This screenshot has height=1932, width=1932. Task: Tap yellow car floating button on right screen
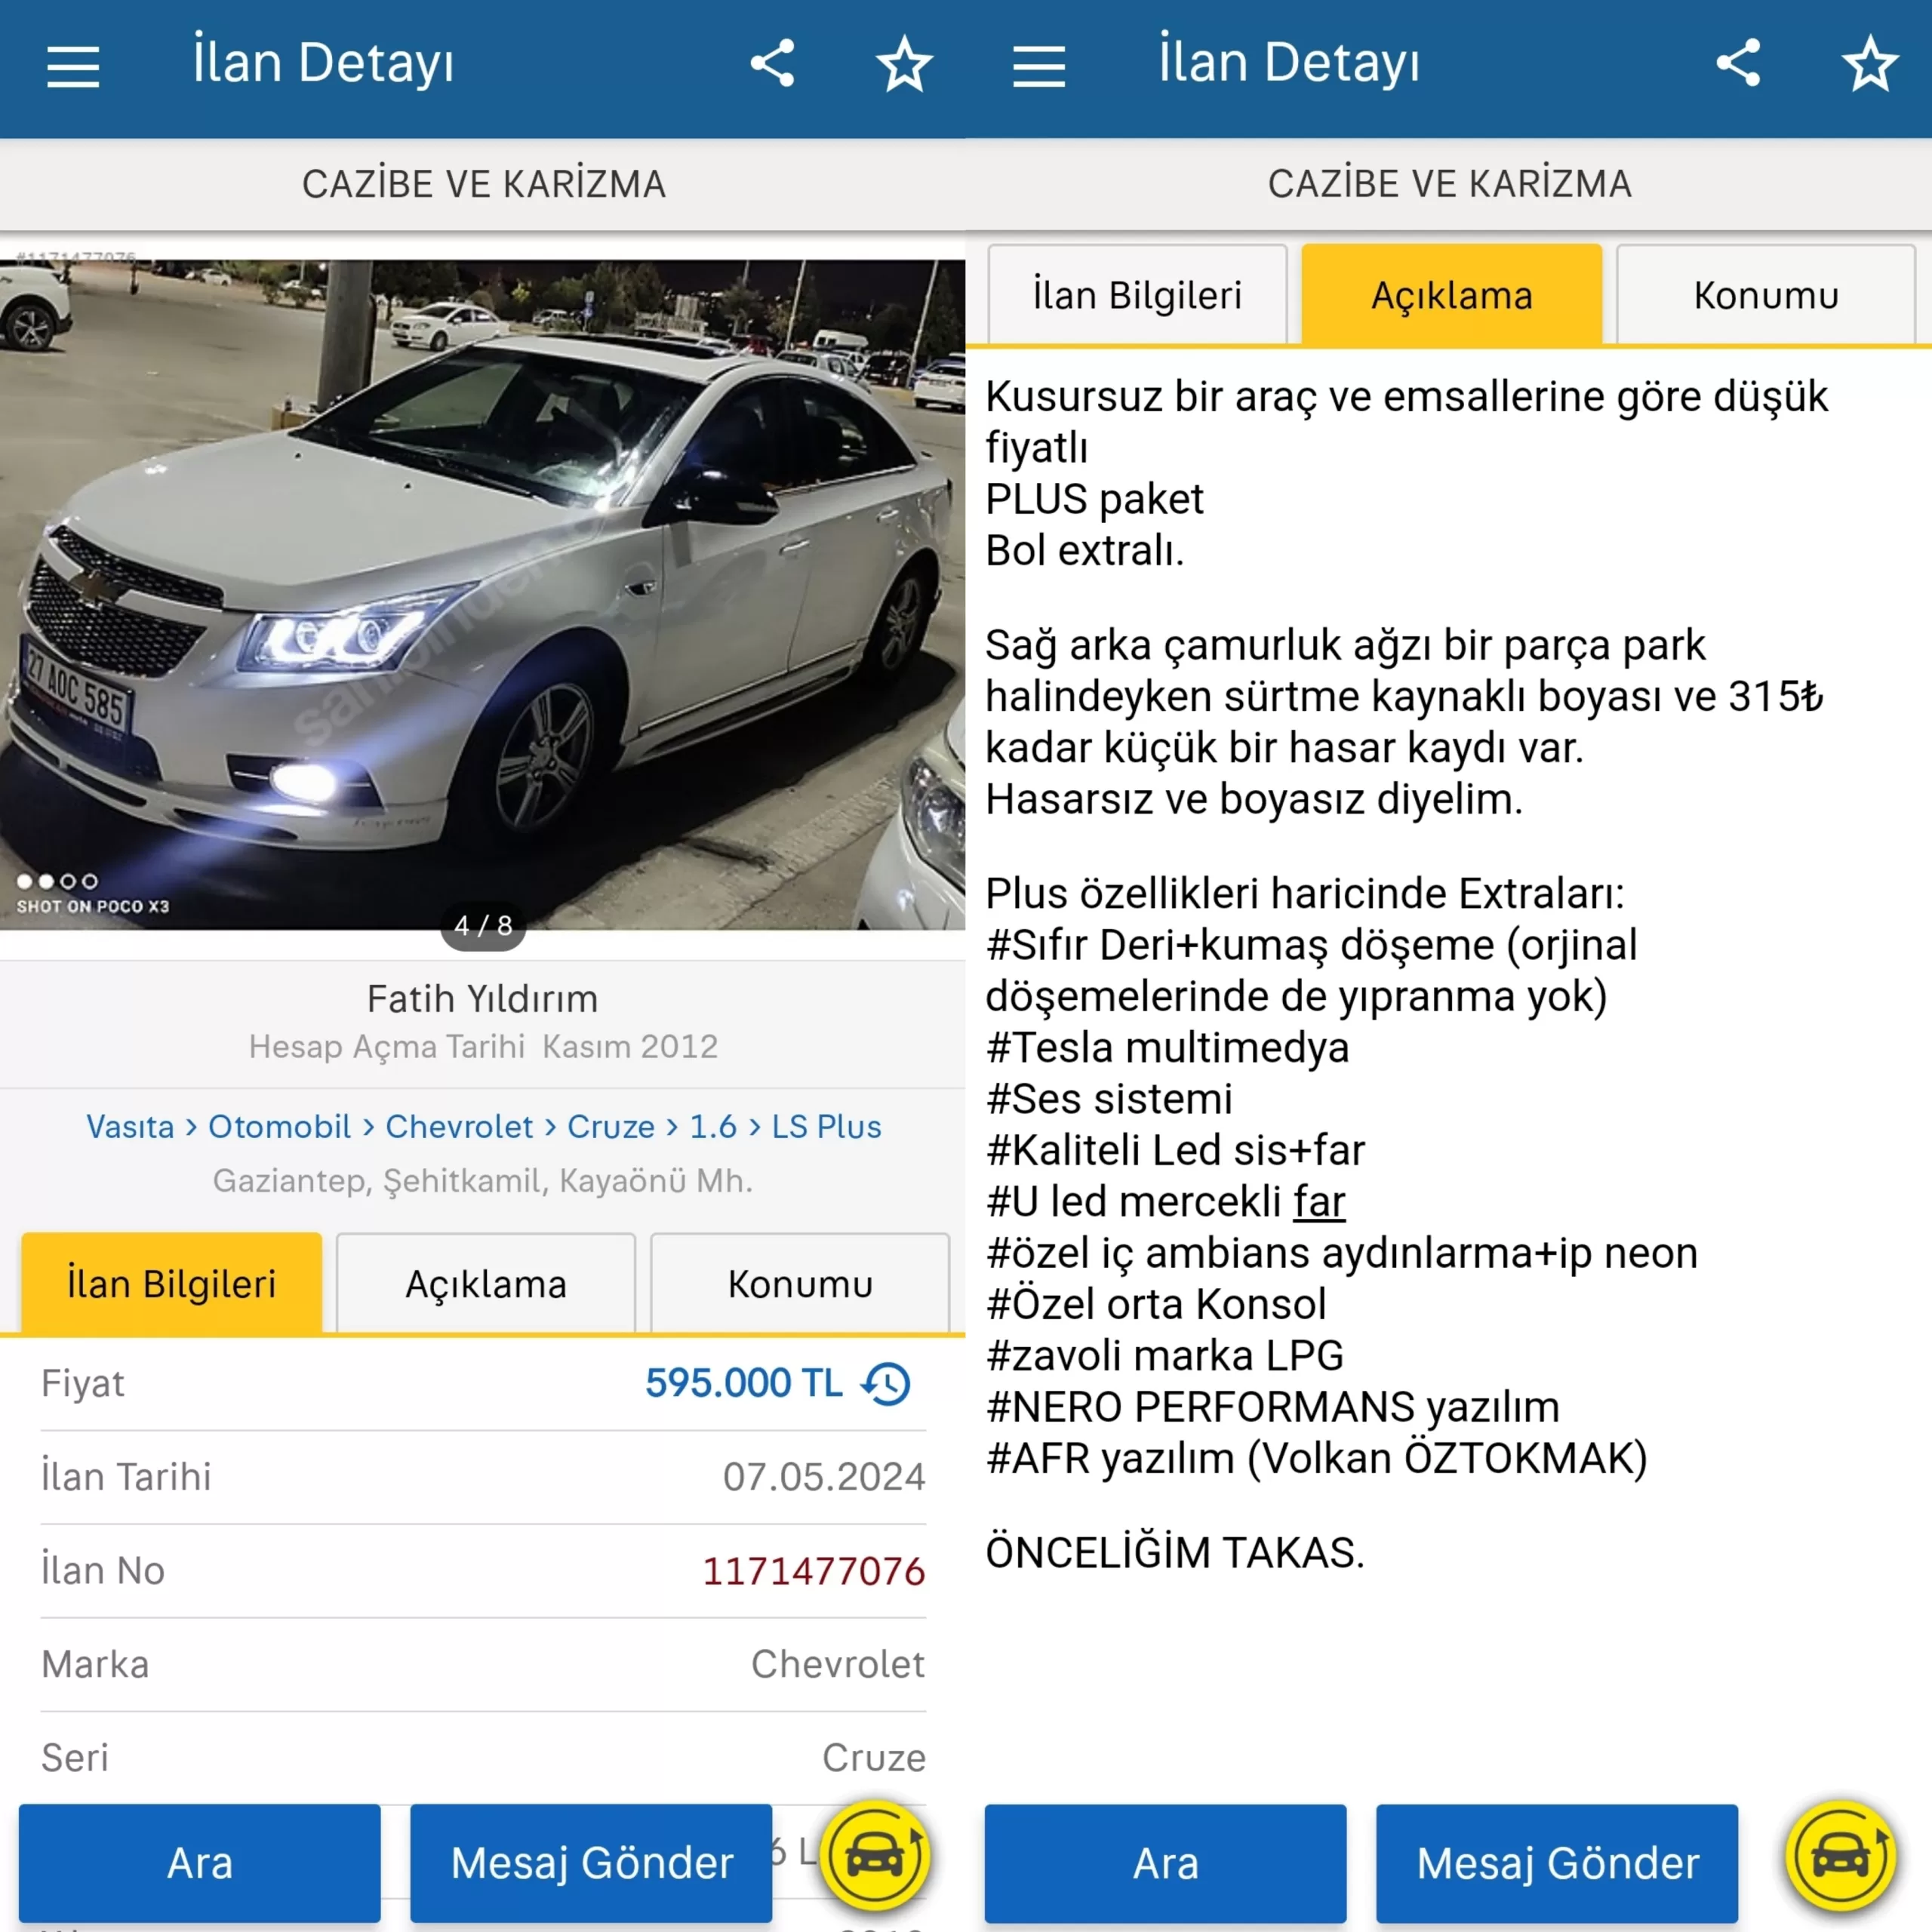[x=1841, y=1856]
